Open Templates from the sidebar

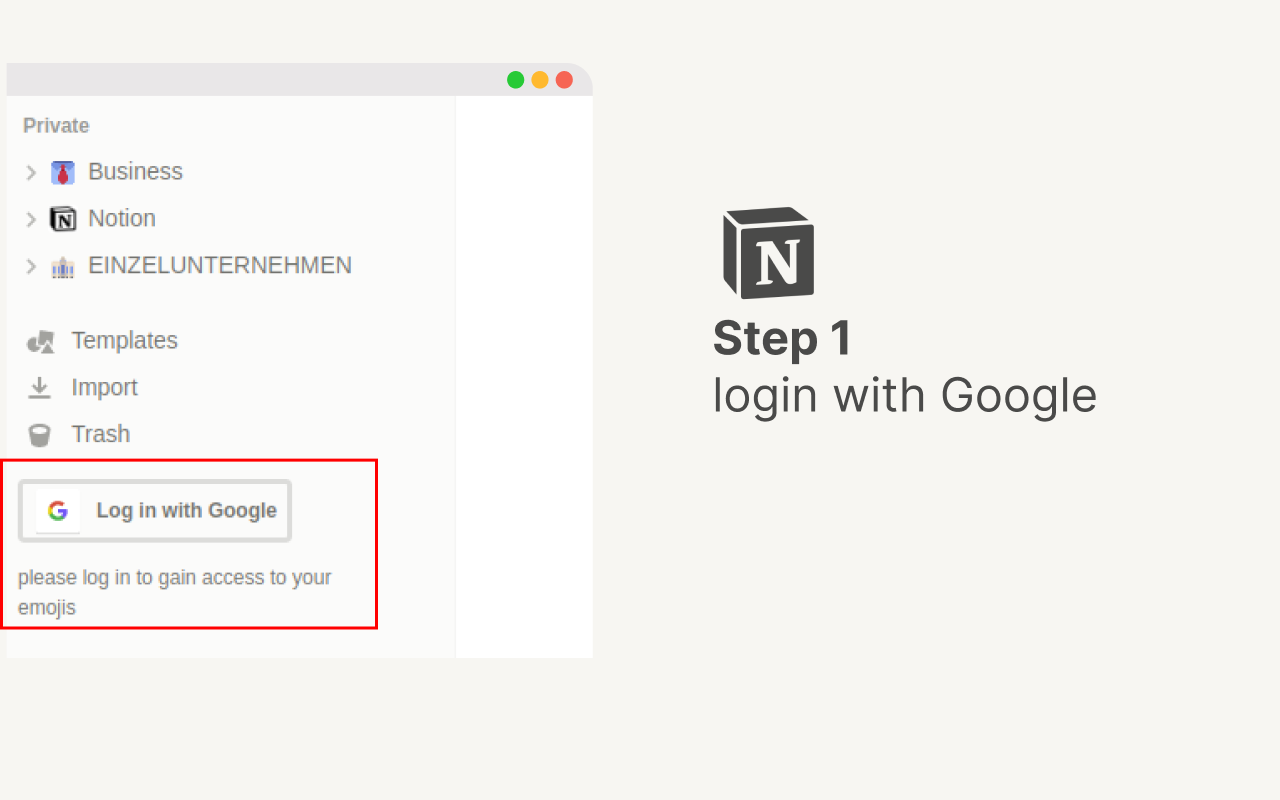click(124, 341)
